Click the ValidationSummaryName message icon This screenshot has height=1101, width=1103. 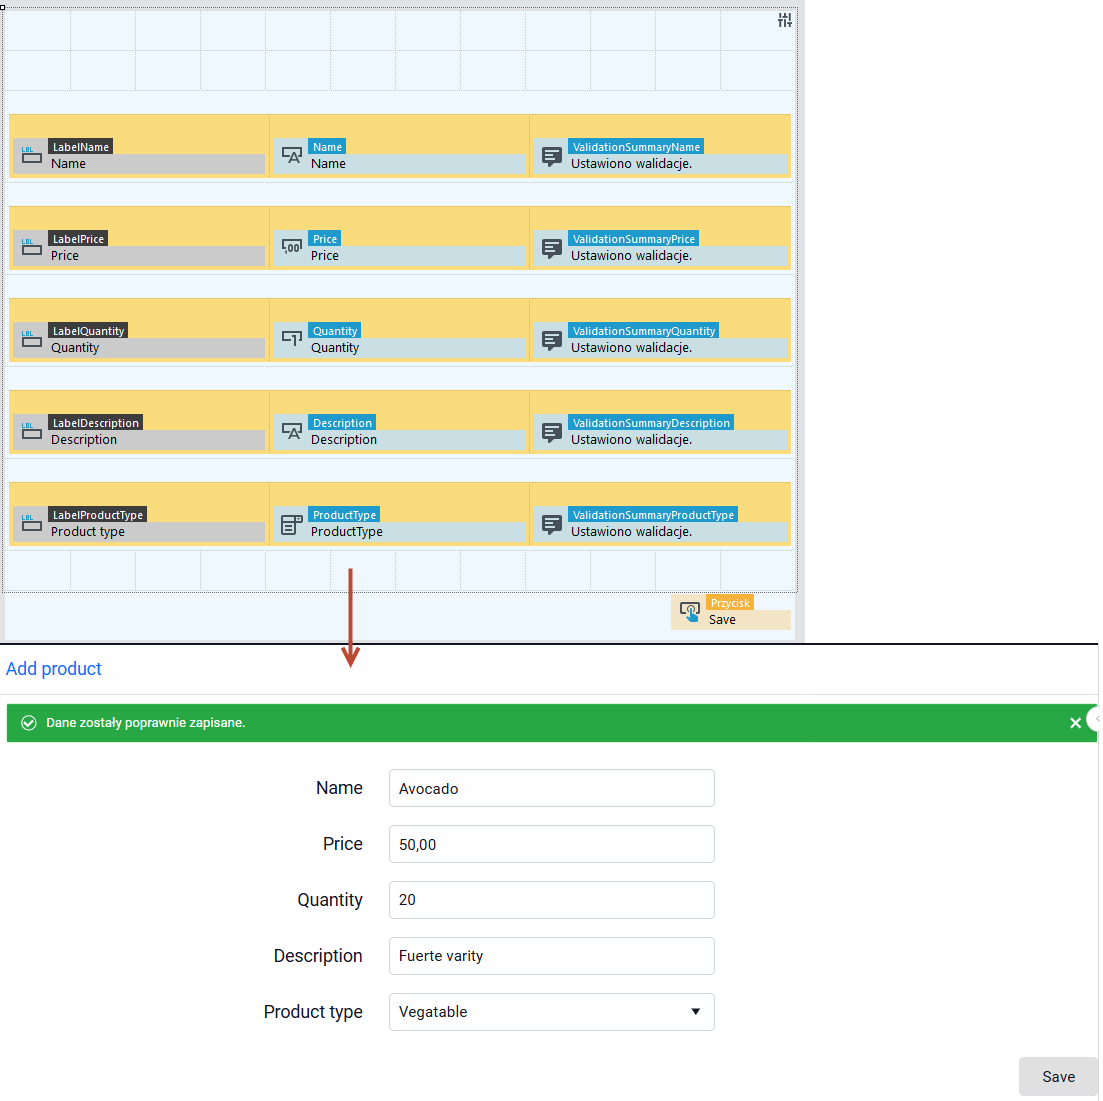(x=552, y=156)
